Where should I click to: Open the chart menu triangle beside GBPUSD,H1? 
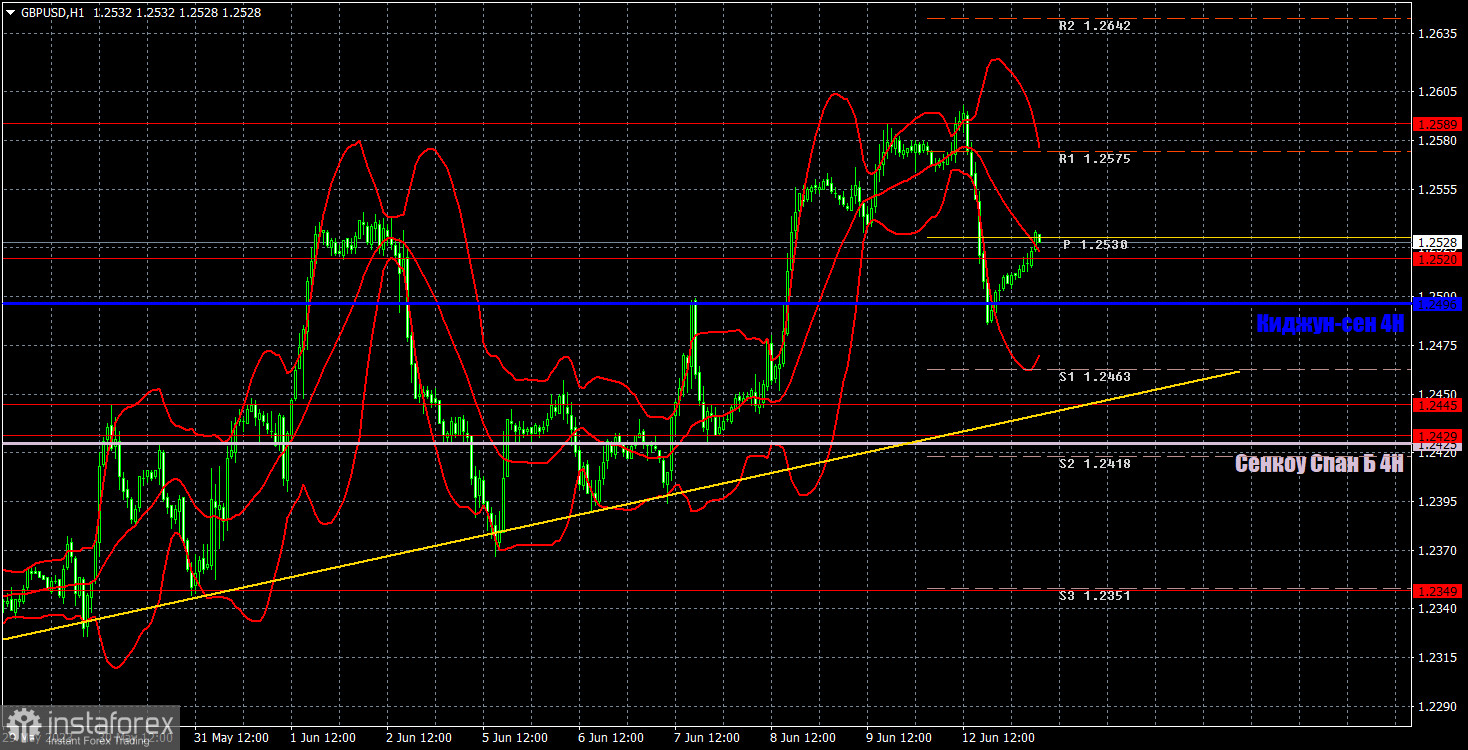coord(10,12)
